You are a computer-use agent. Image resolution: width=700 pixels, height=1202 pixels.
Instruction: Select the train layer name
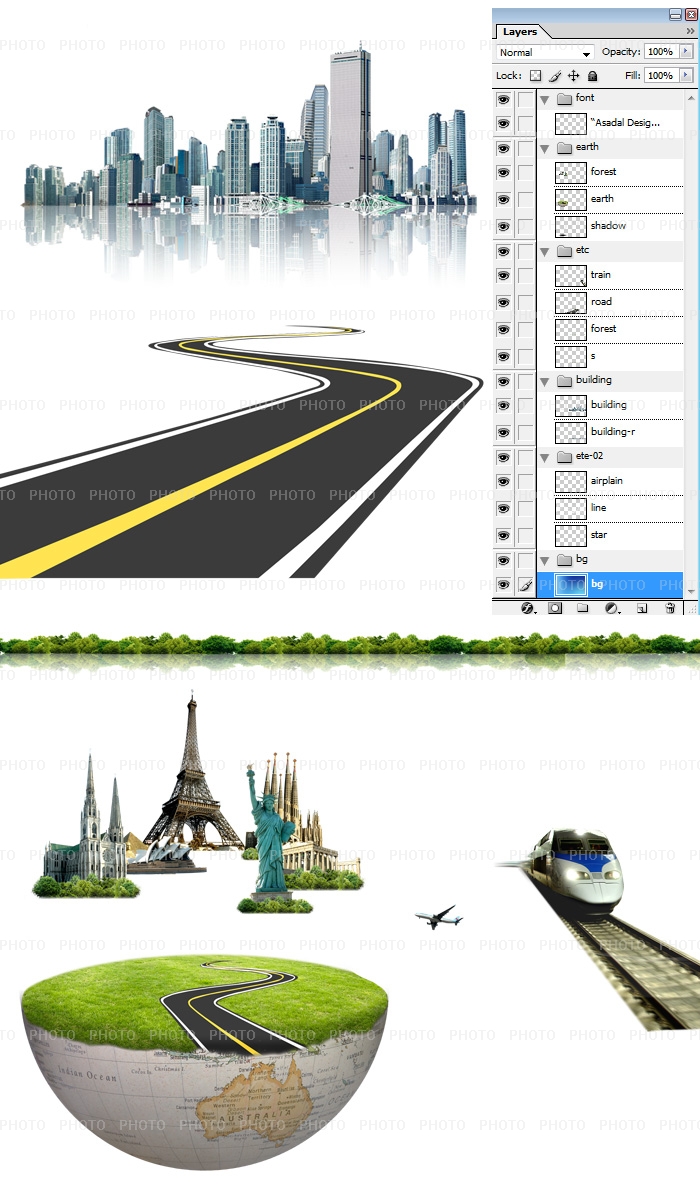click(x=601, y=274)
